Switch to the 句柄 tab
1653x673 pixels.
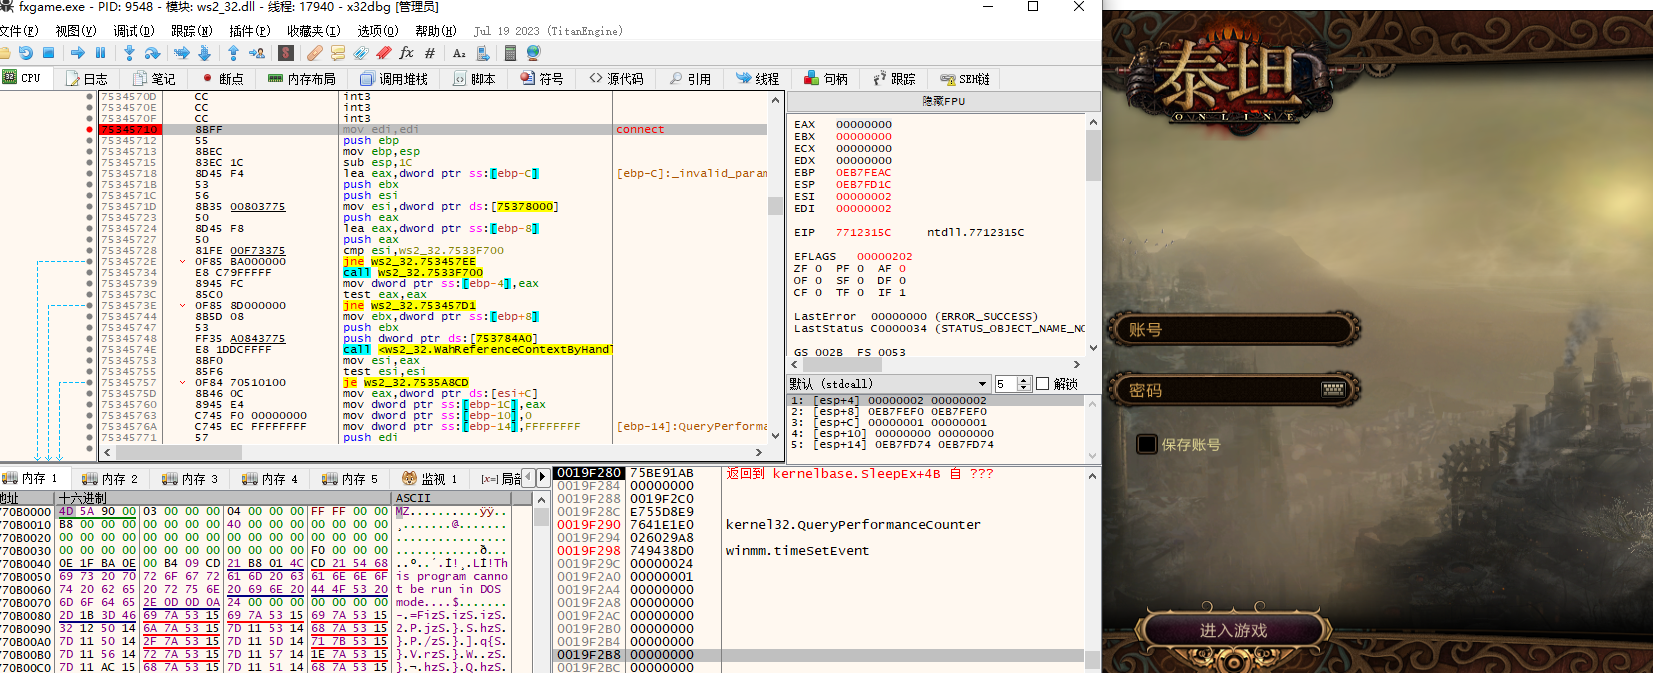pyautogui.click(x=826, y=79)
